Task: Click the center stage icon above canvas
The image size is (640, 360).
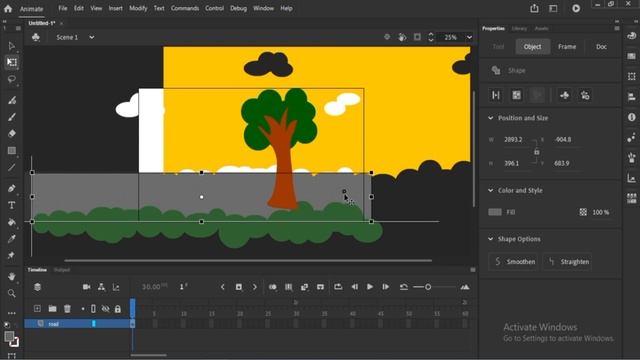Action: [387, 37]
